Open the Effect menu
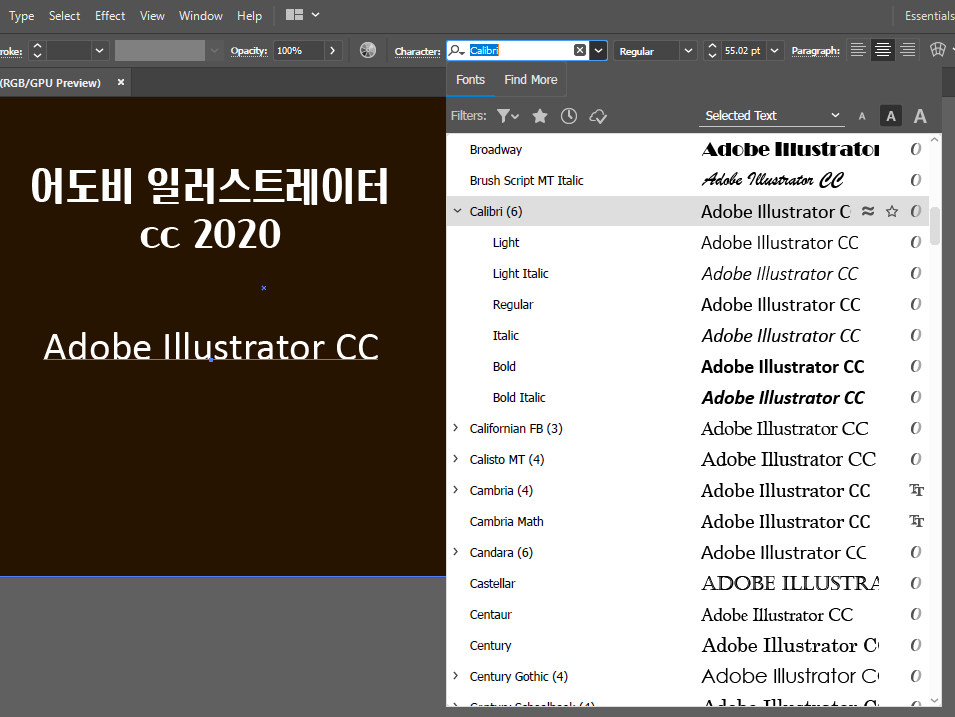 click(x=110, y=16)
